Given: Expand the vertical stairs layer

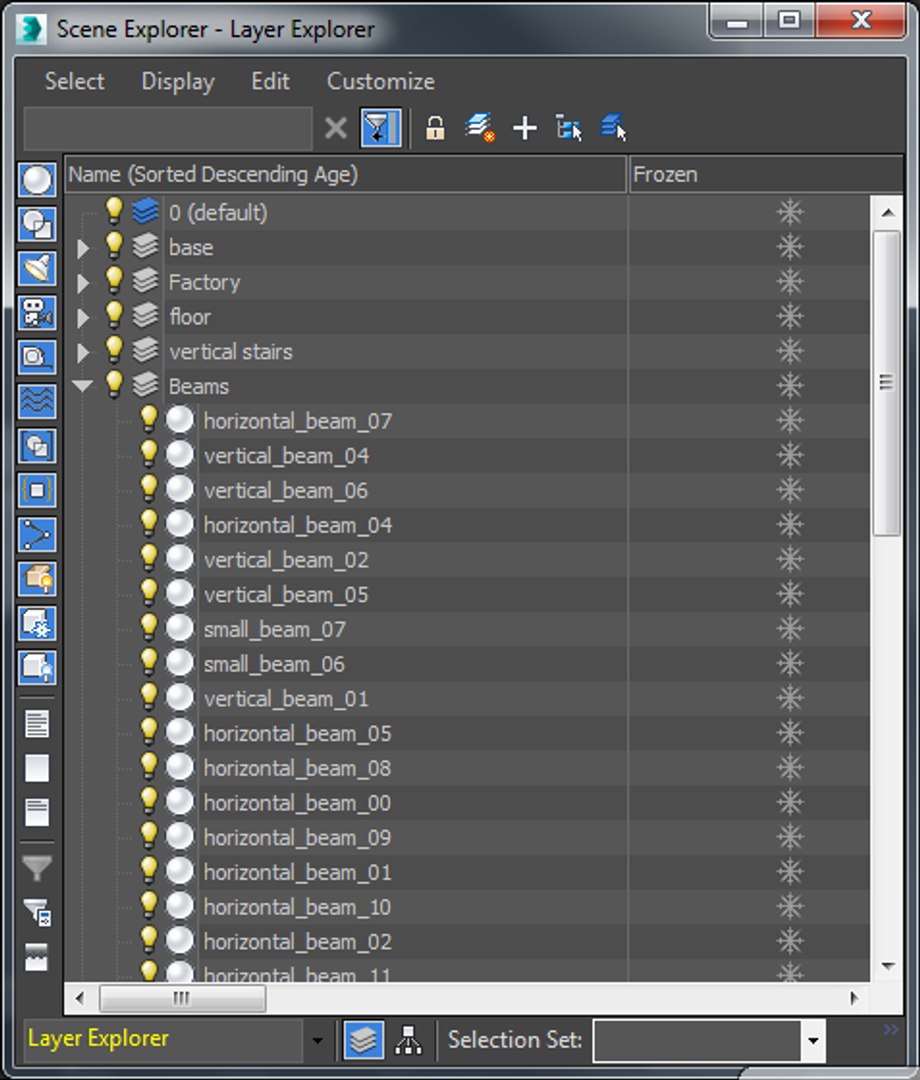Looking at the screenshot, I should tap(83, 352).
